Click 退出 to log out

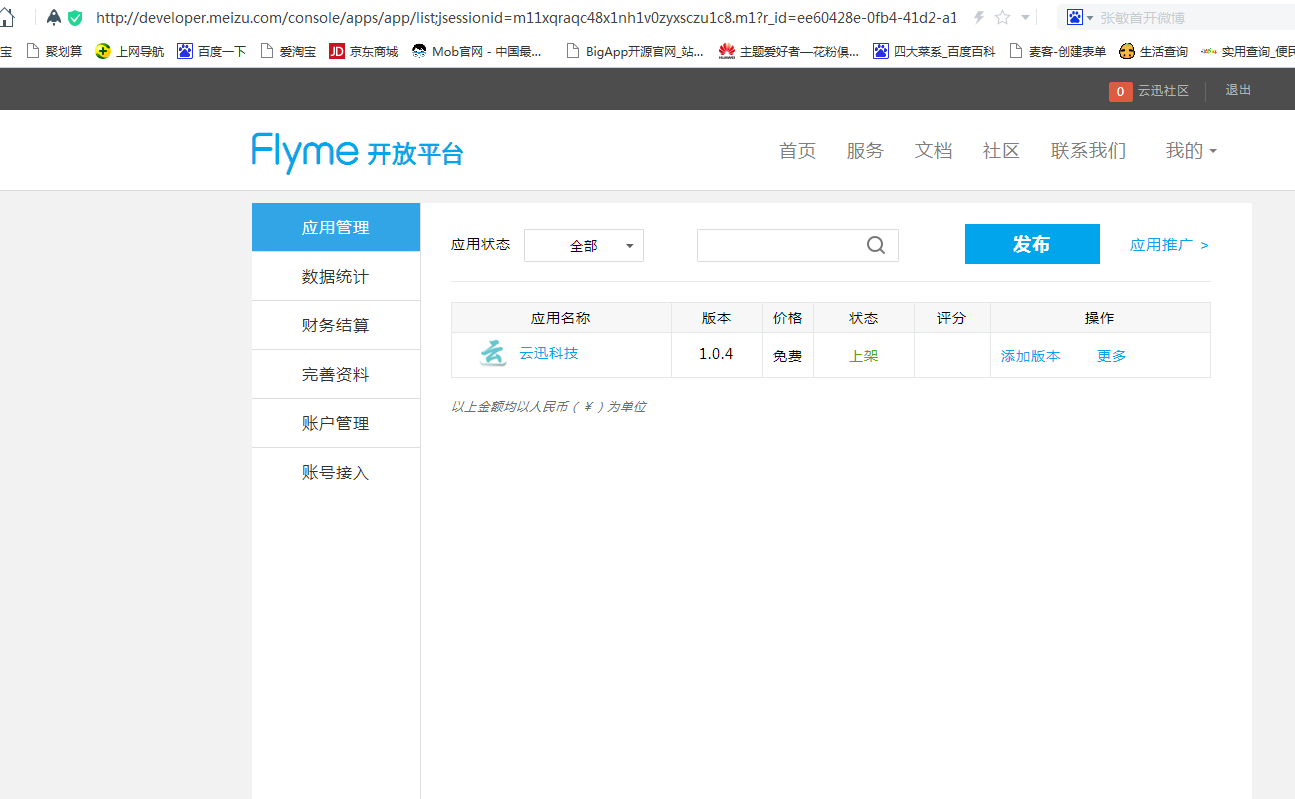click(1238, 90)
